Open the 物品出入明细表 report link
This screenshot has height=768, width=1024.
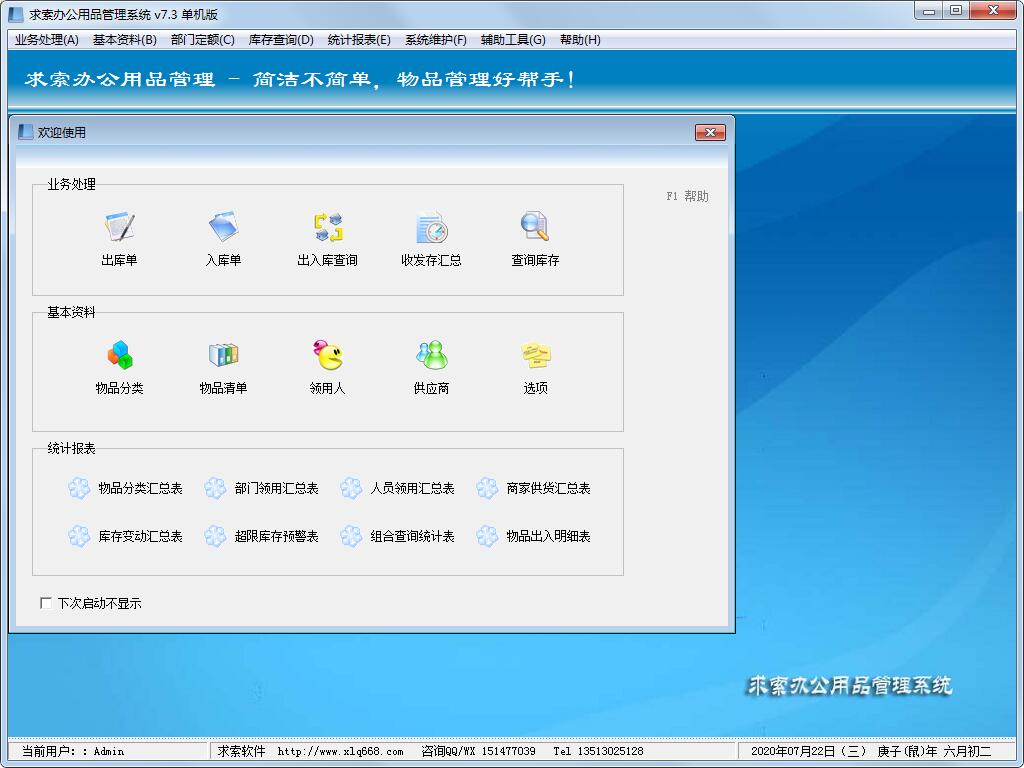tap(548, 536)
